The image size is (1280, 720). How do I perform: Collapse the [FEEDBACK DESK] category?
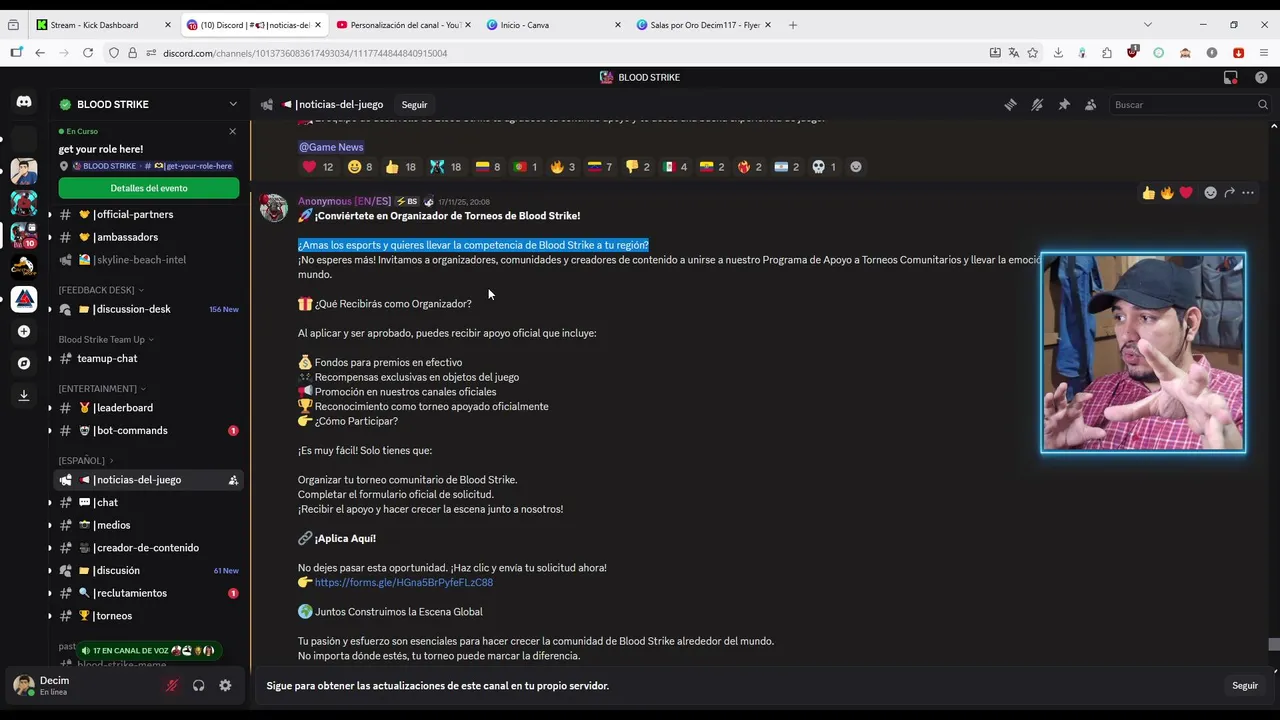click(99, 290)
